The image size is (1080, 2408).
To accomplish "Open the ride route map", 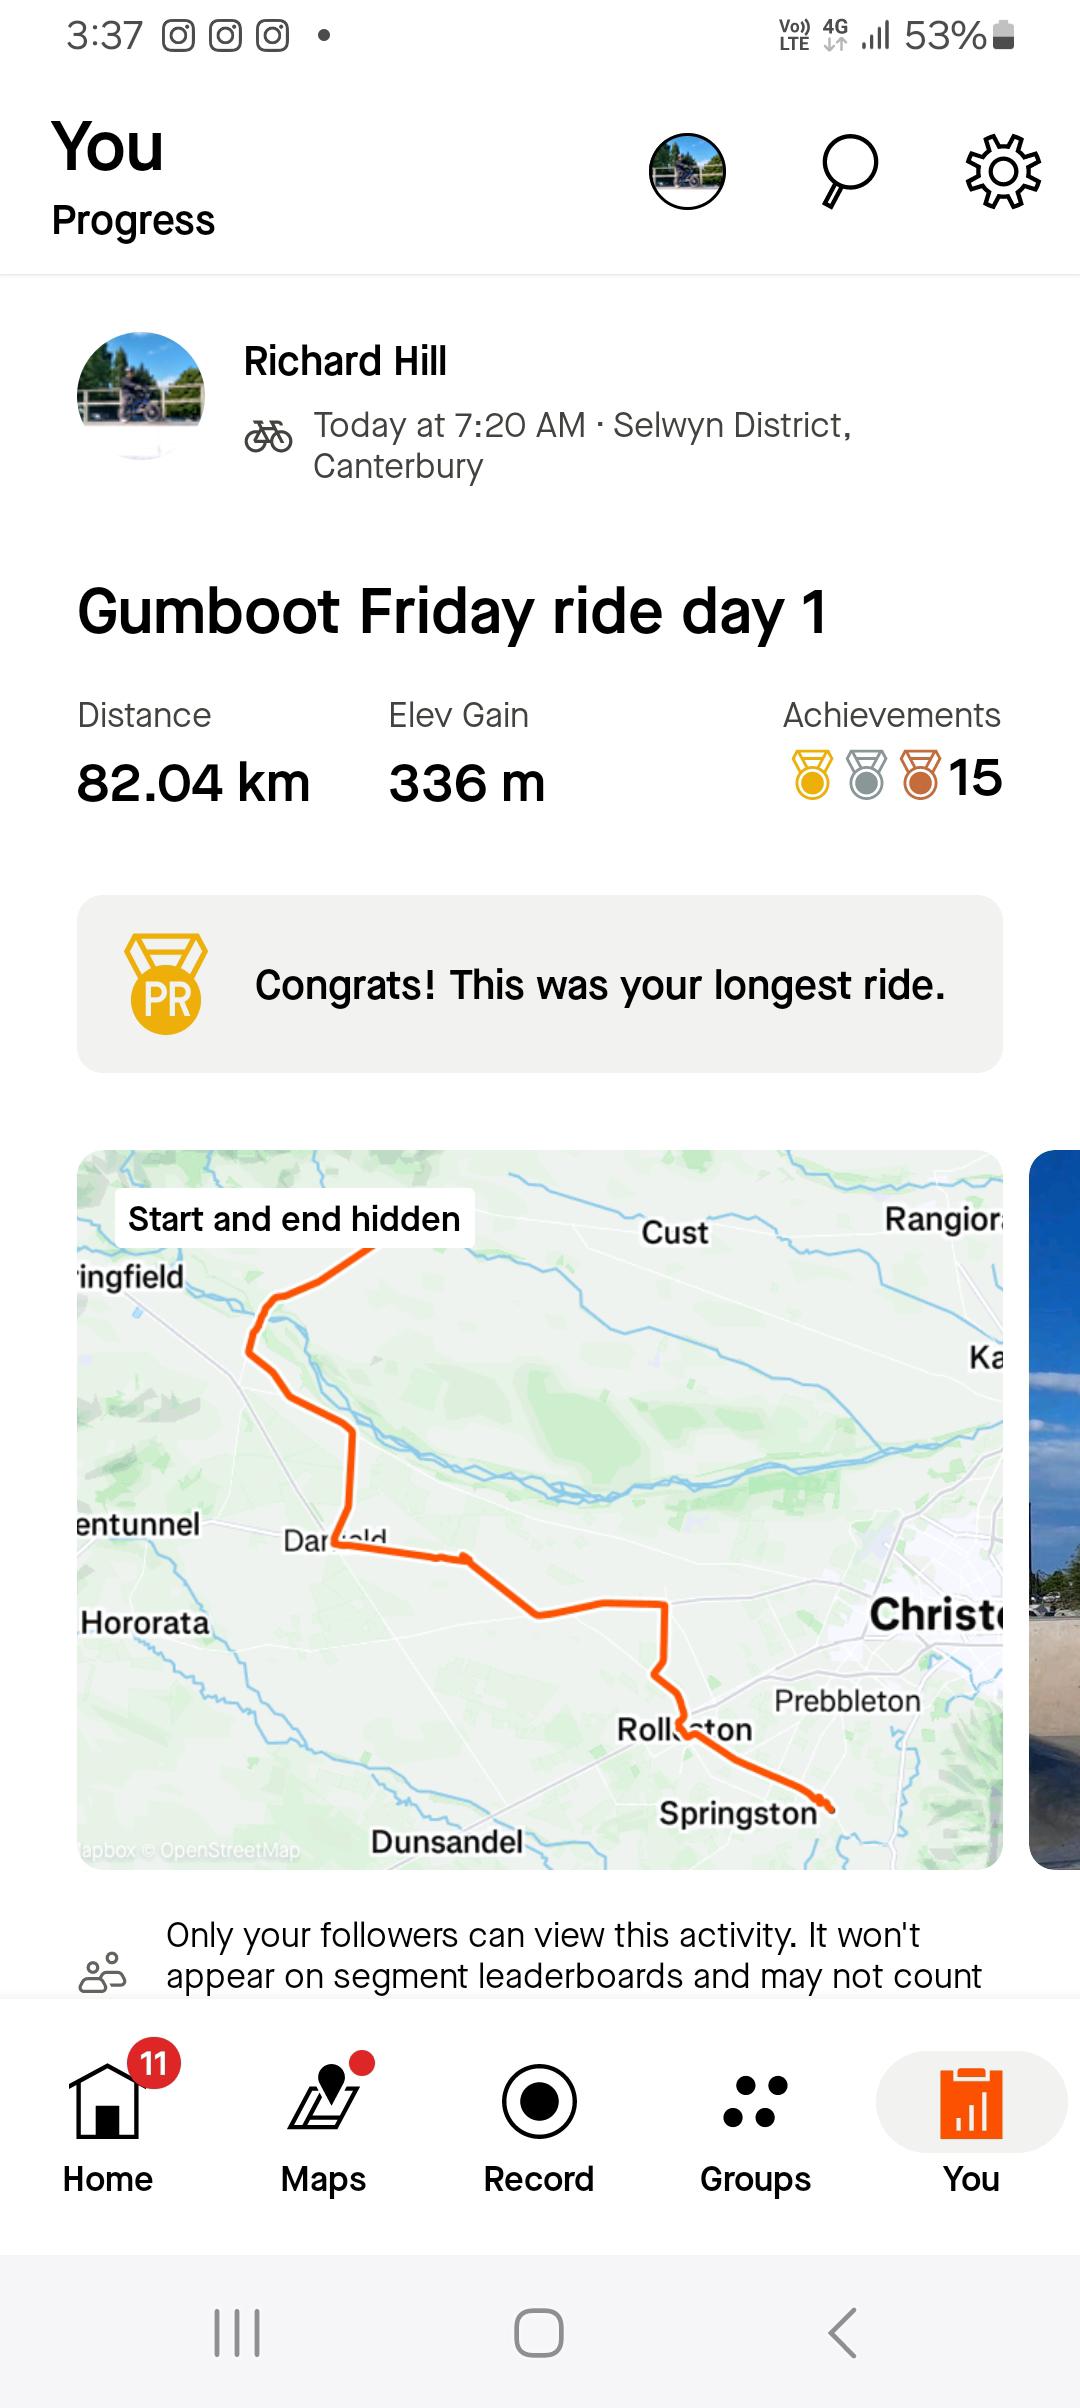I will click(x=540, y=1510).
